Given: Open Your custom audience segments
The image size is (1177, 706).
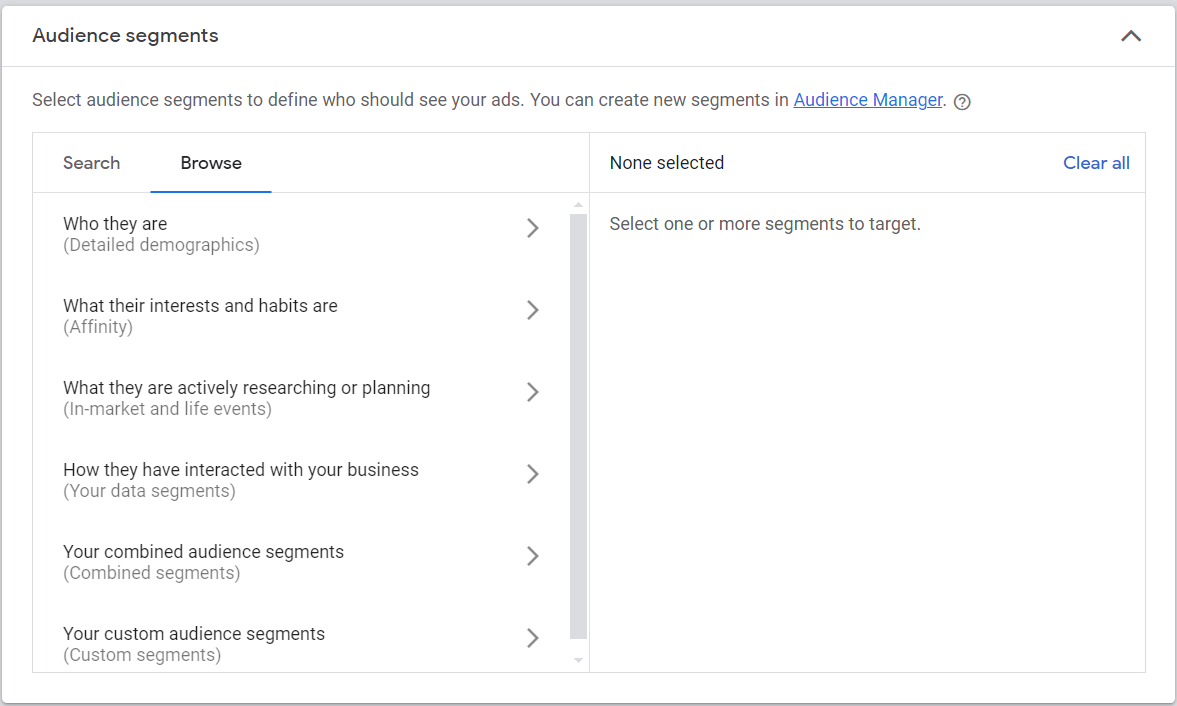Looking at the screenshot, I should coord(194,643).
